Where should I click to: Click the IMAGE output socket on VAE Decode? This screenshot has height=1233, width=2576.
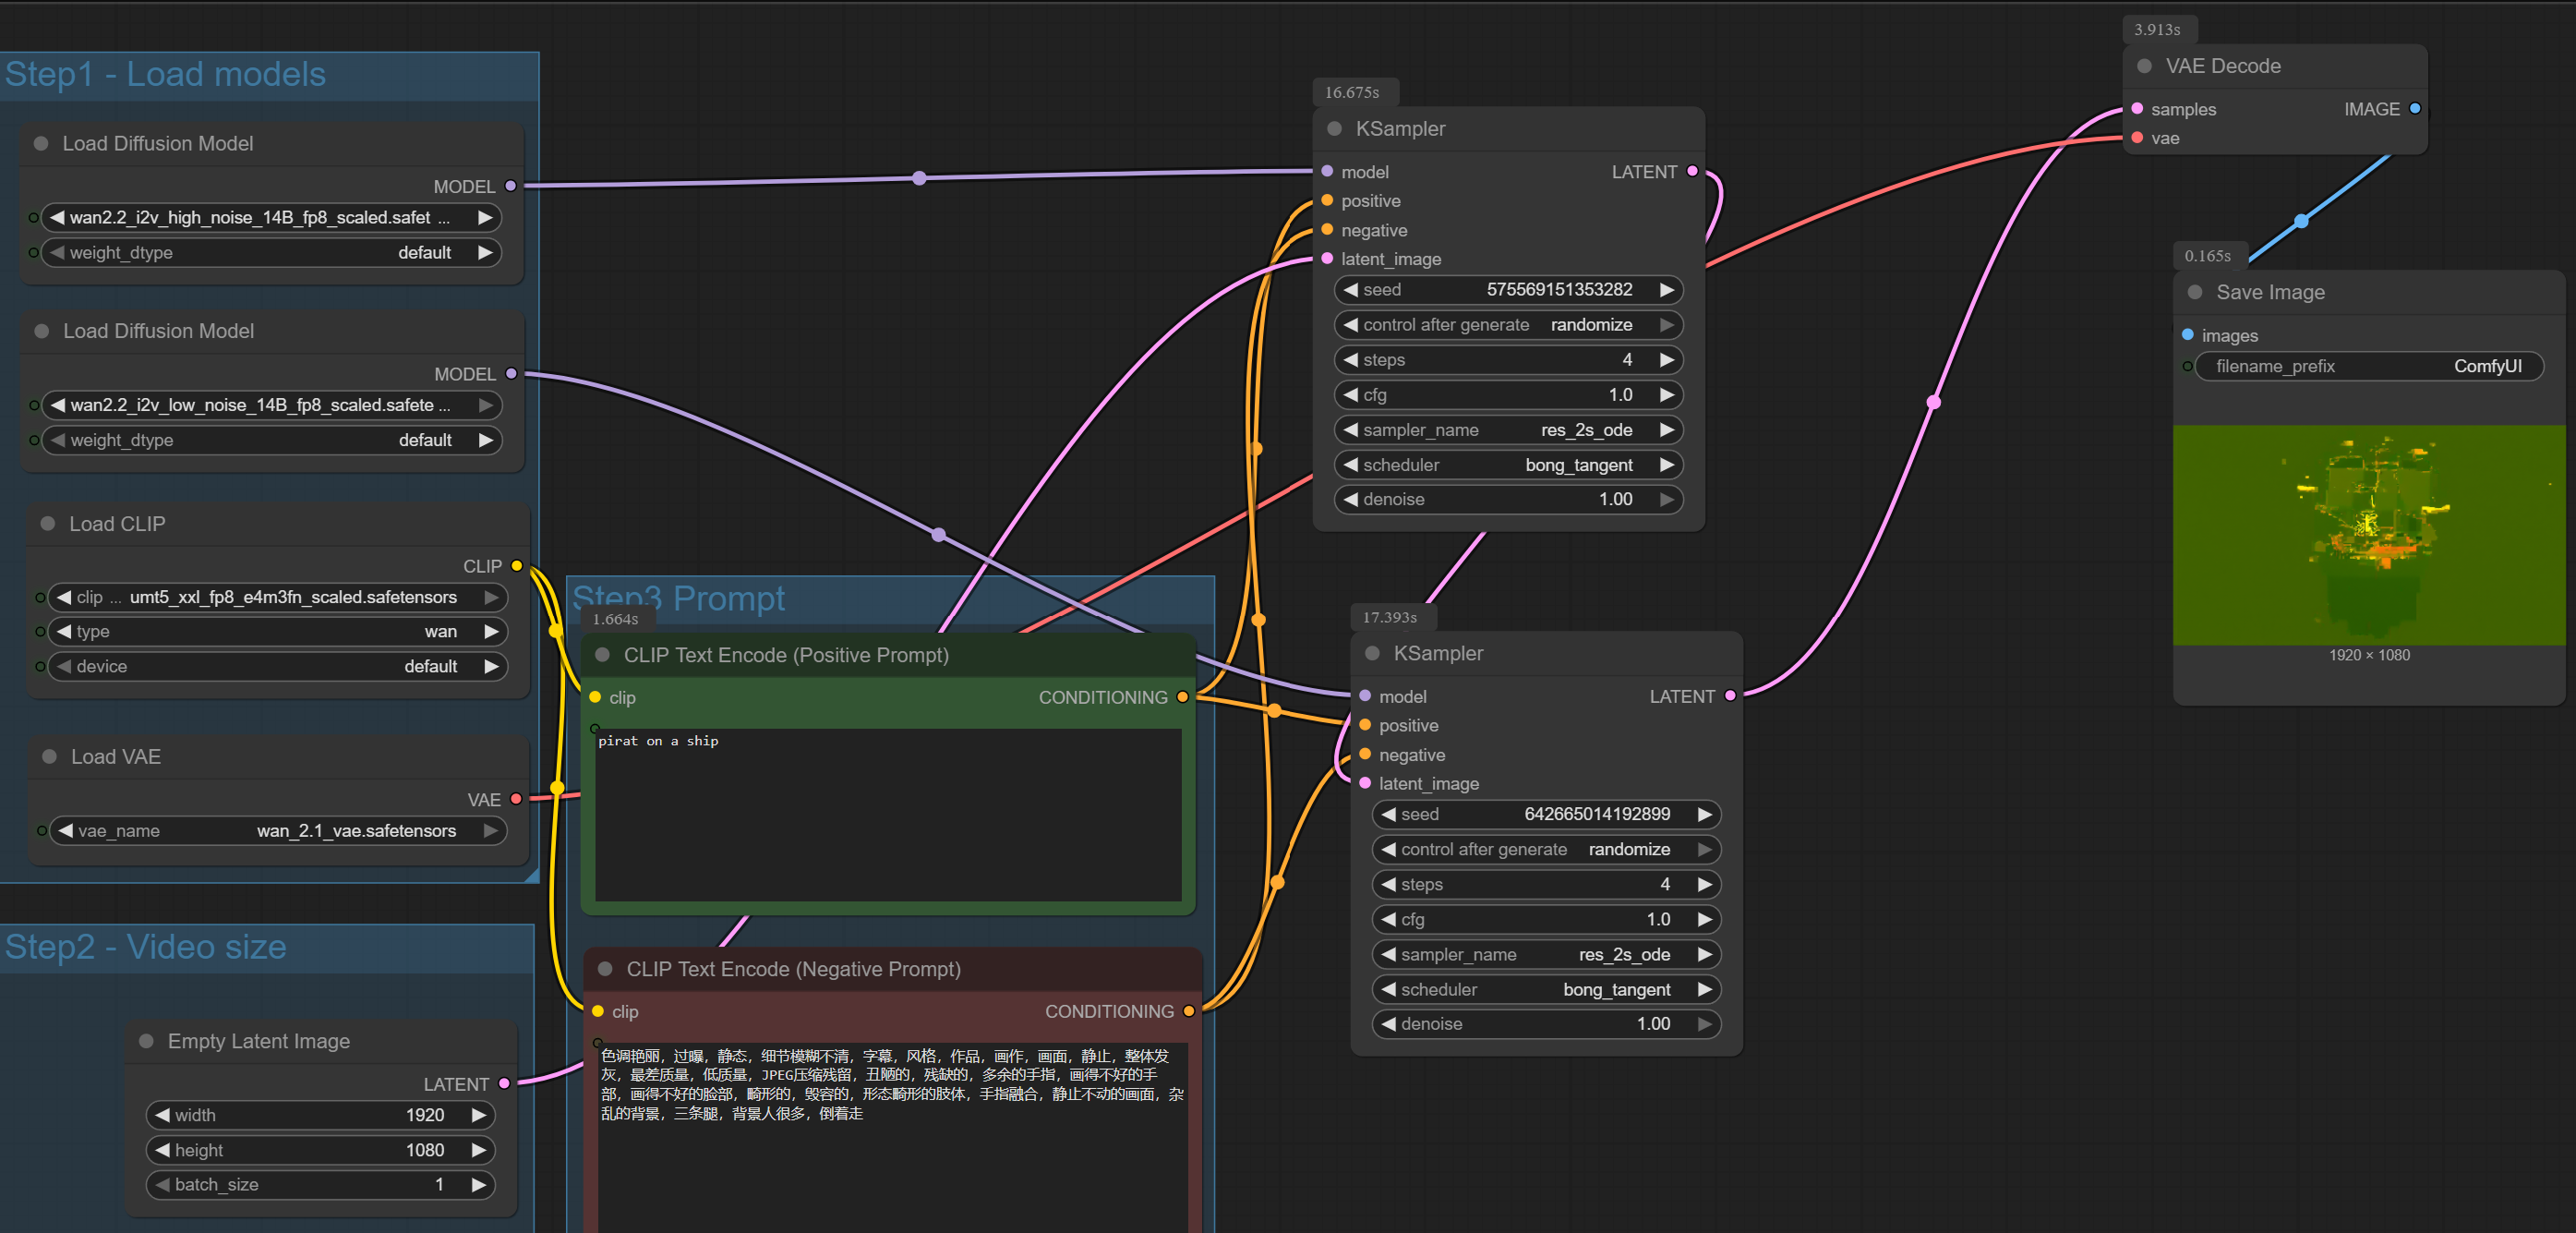tap(2415, 109)
